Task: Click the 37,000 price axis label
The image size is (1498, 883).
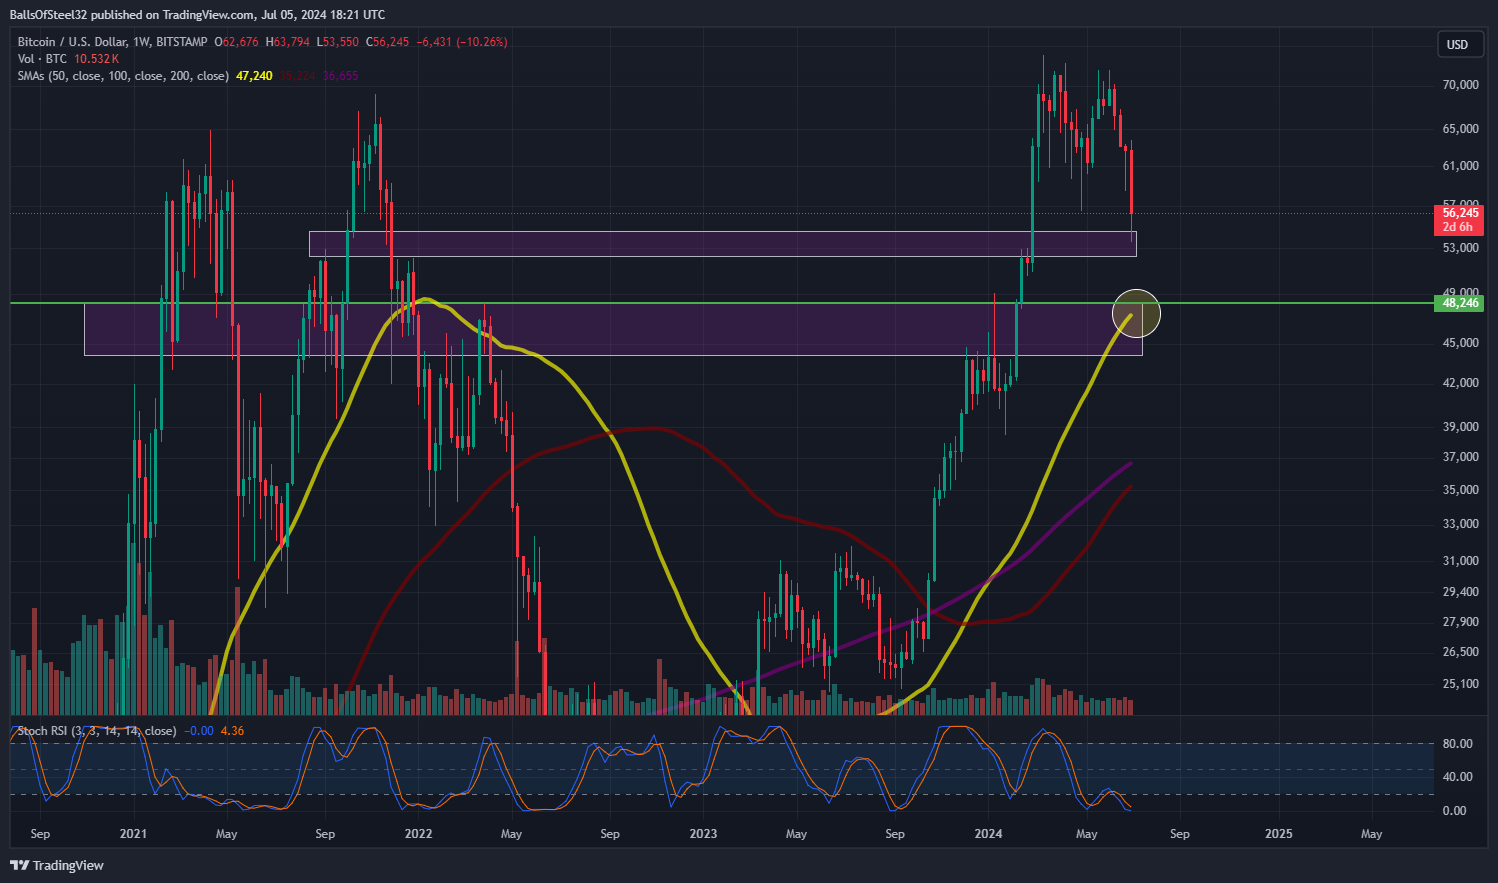Action: pyautogui.click(x=1460, y=457)
